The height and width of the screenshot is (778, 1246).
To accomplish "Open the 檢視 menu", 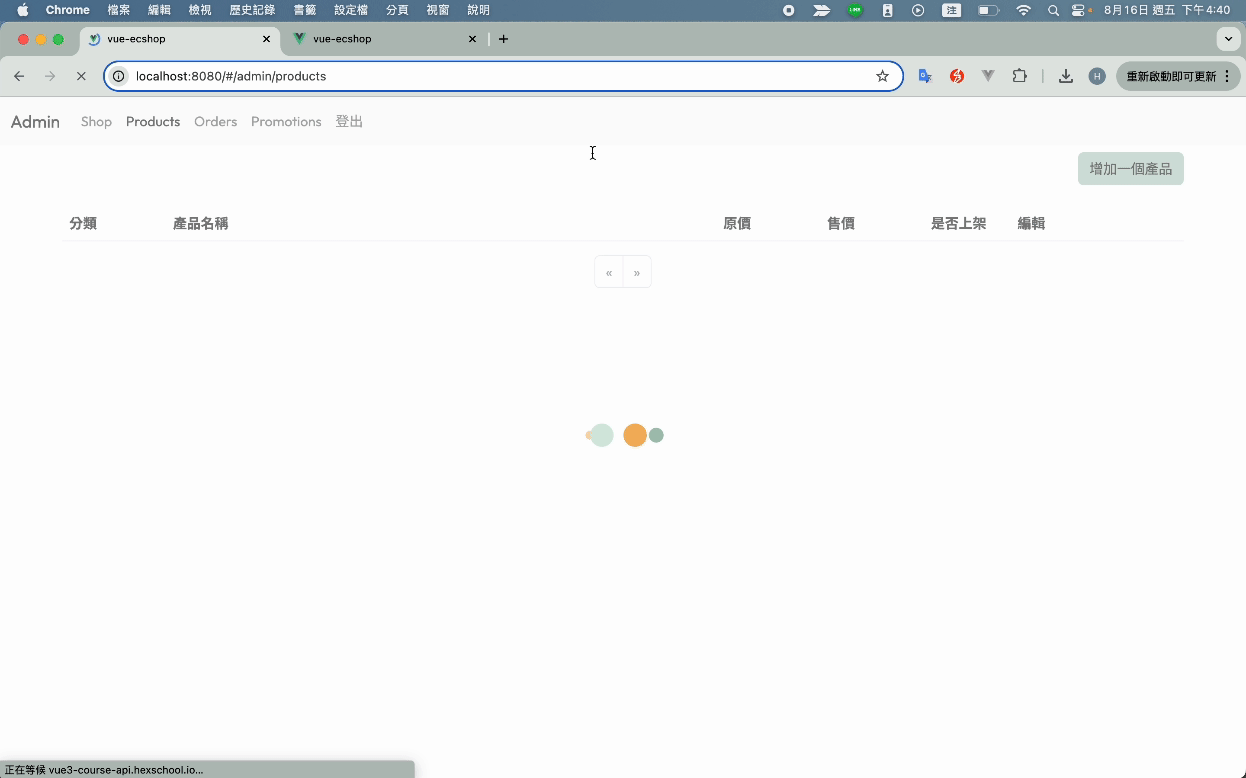I will tap(200, 10).
